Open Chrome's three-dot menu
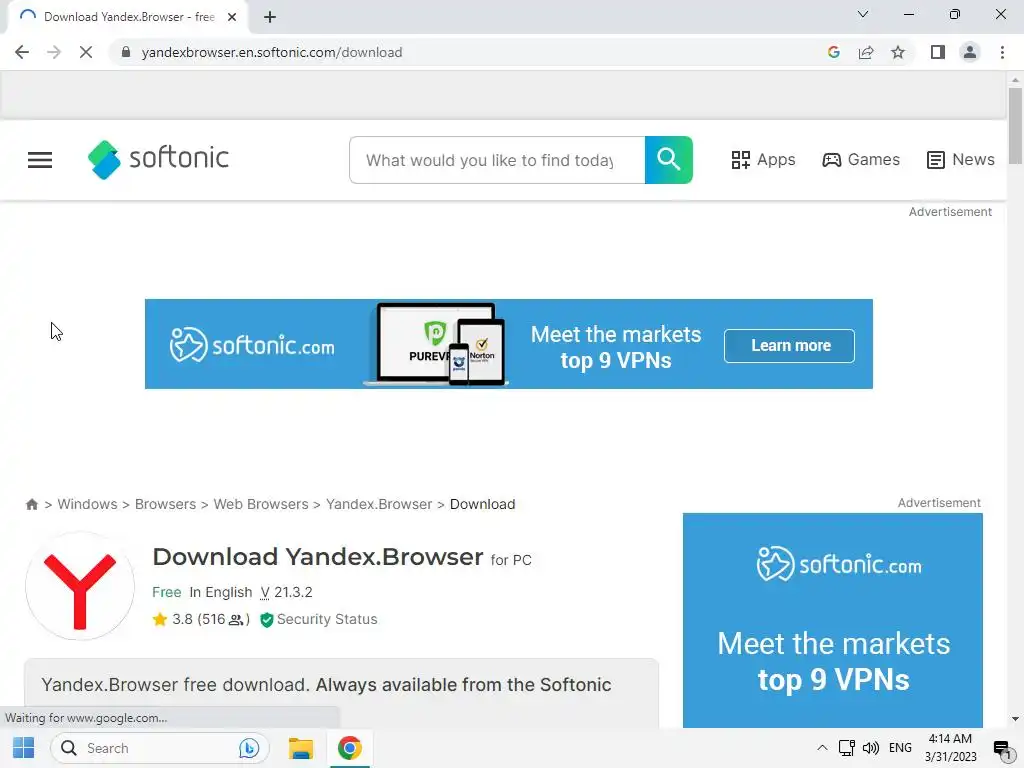1024x768 pixels. click(x=1002, y=52)
